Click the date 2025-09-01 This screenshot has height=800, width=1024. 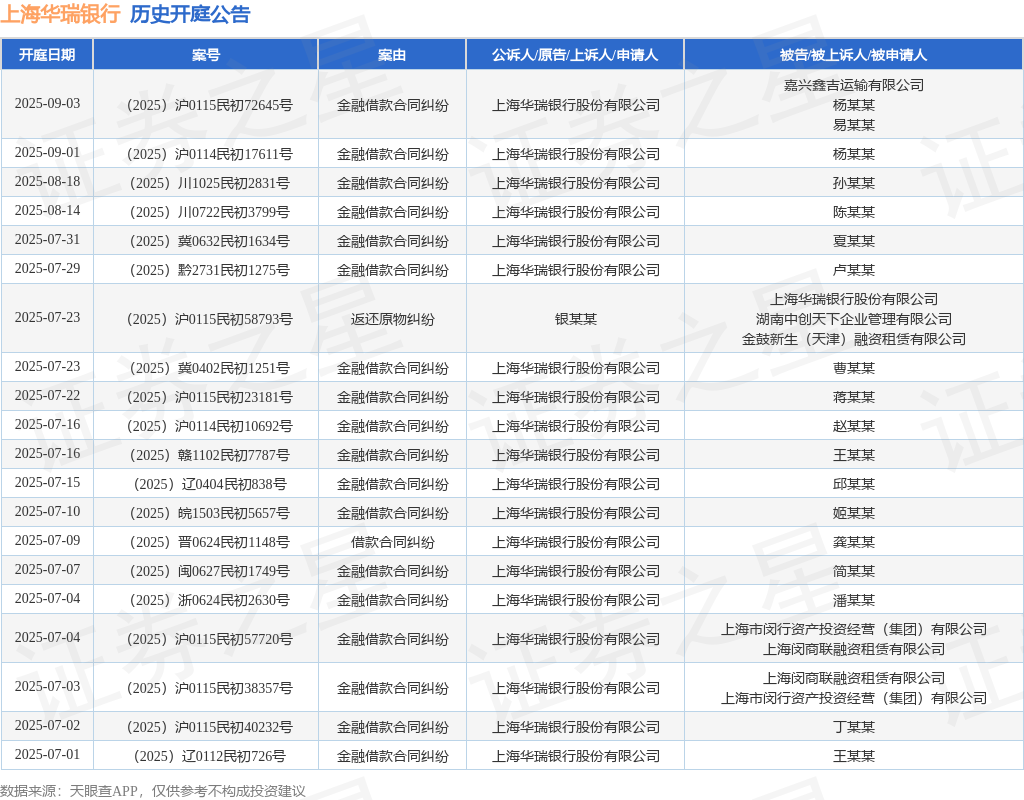(x=47, y=152)
